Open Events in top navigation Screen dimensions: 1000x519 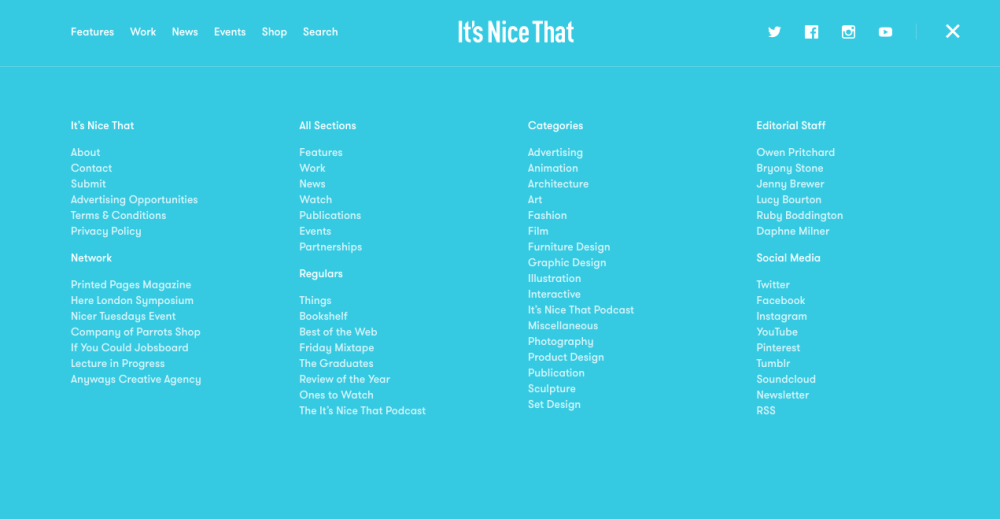[230, 32]
